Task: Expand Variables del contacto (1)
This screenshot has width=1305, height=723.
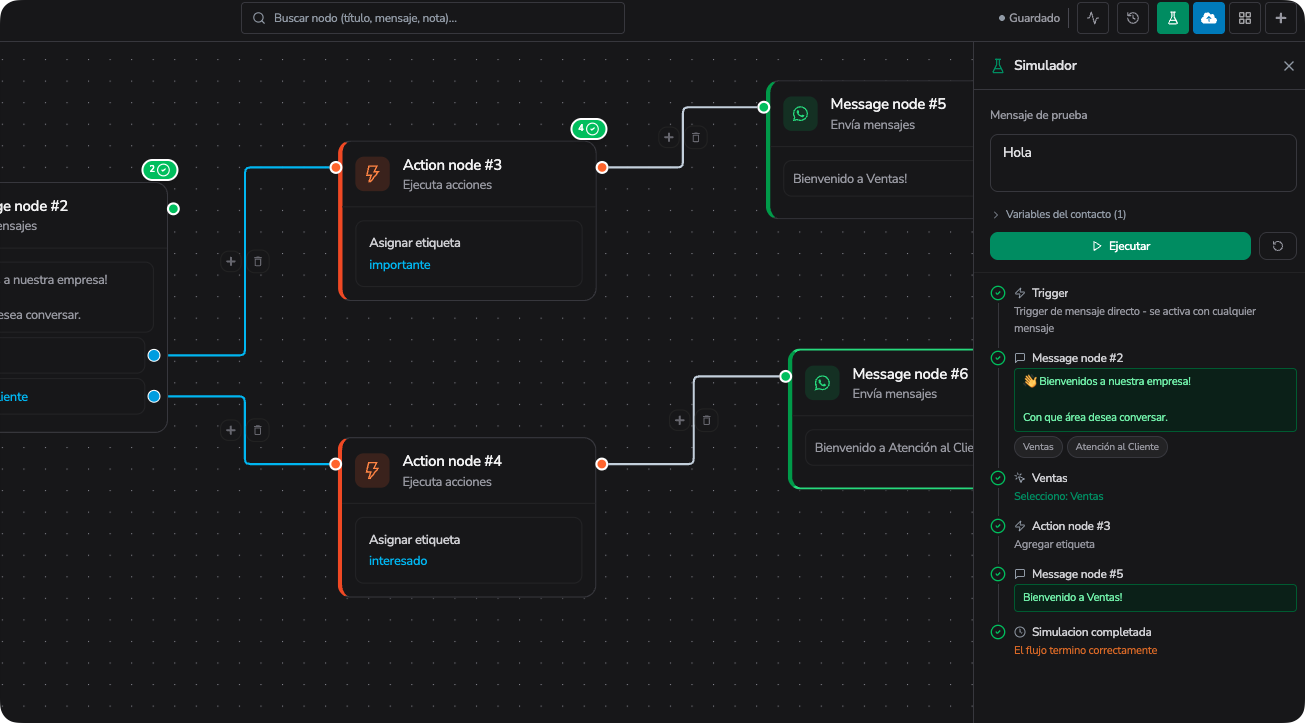Action: [1058, 214]
